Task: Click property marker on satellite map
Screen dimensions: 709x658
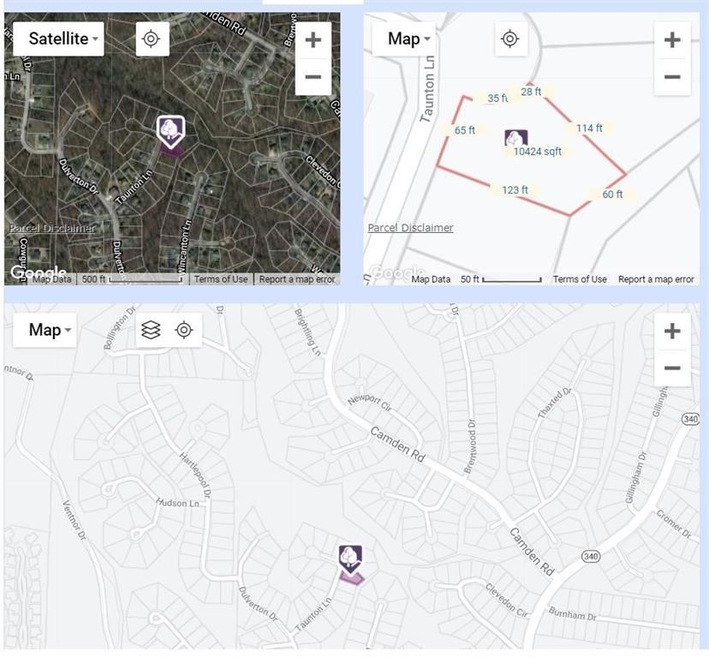Action: (171, 131)
